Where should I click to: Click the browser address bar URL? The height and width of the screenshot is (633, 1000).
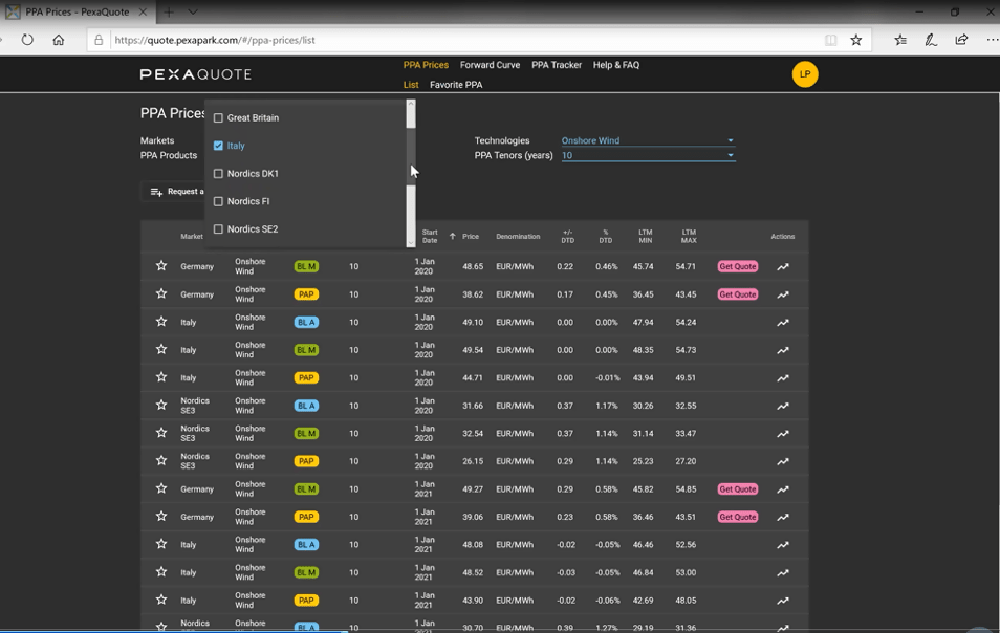tap(214, 40)
